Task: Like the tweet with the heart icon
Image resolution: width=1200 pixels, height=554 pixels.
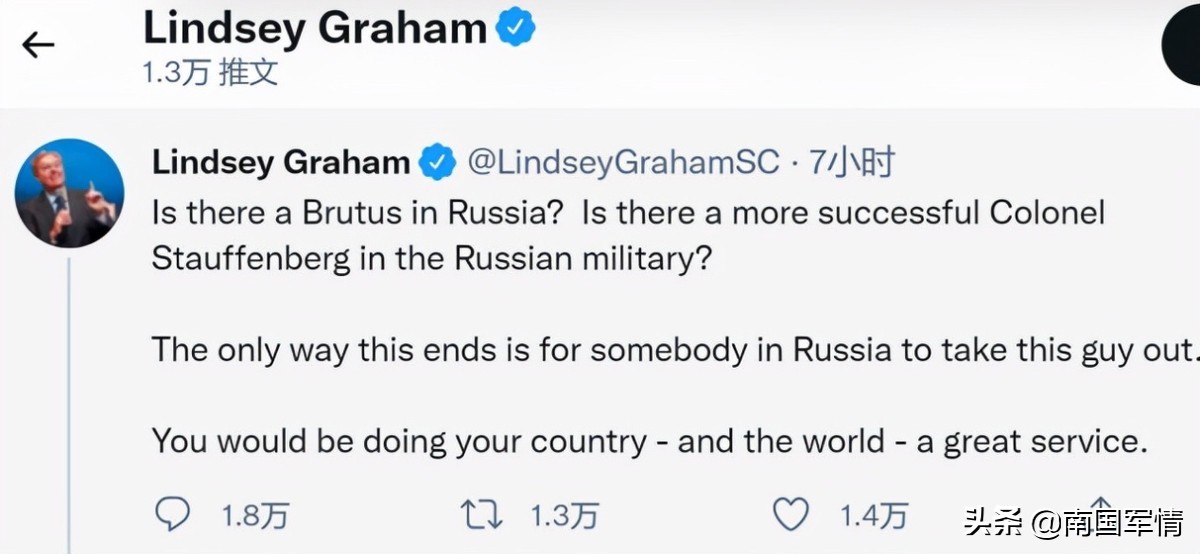Action: 791,514
